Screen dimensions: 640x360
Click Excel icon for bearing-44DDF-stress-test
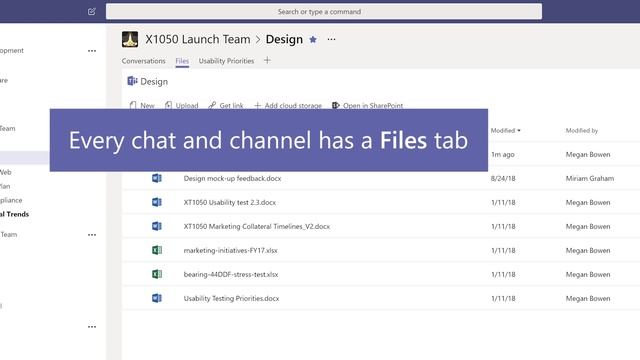[x=157, y=274]
